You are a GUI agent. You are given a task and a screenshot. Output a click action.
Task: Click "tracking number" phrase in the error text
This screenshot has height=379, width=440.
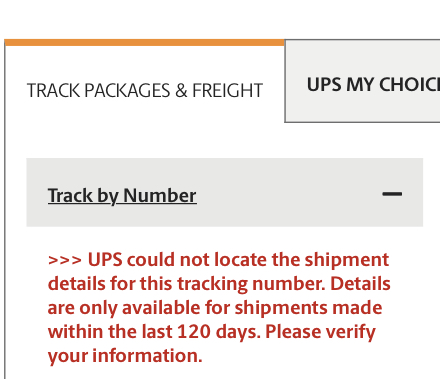251,284
